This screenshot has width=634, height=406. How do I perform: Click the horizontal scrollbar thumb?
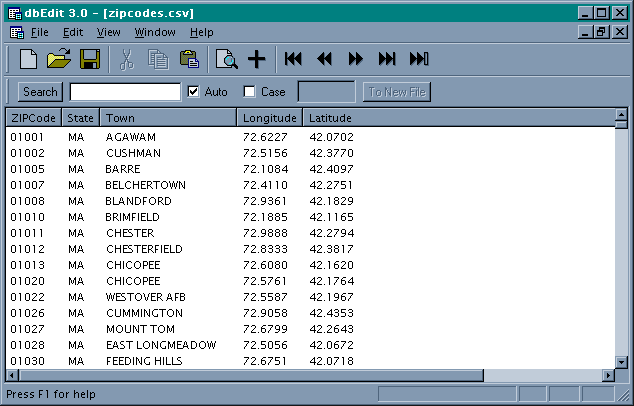point(251,375)
